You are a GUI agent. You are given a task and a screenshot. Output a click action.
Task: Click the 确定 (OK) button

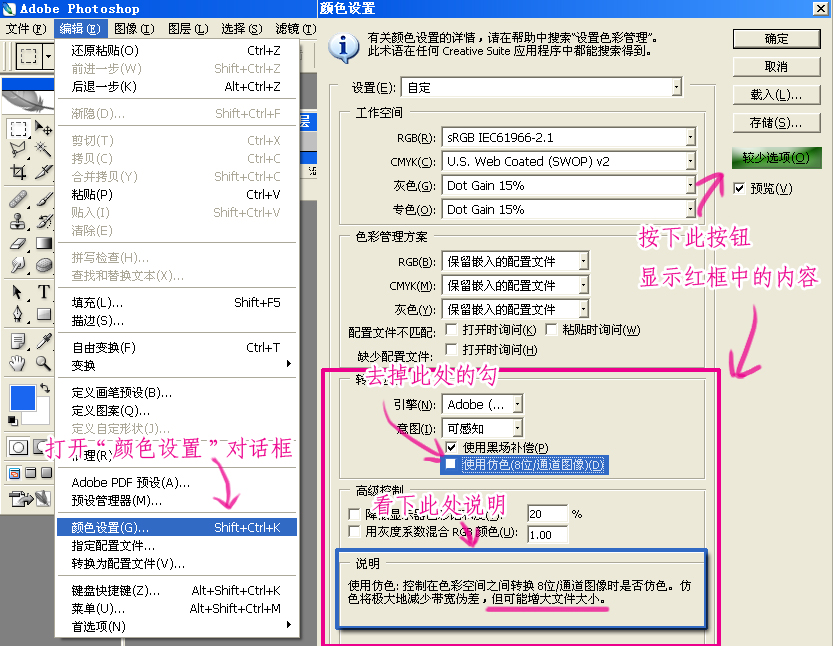(776, 39)
